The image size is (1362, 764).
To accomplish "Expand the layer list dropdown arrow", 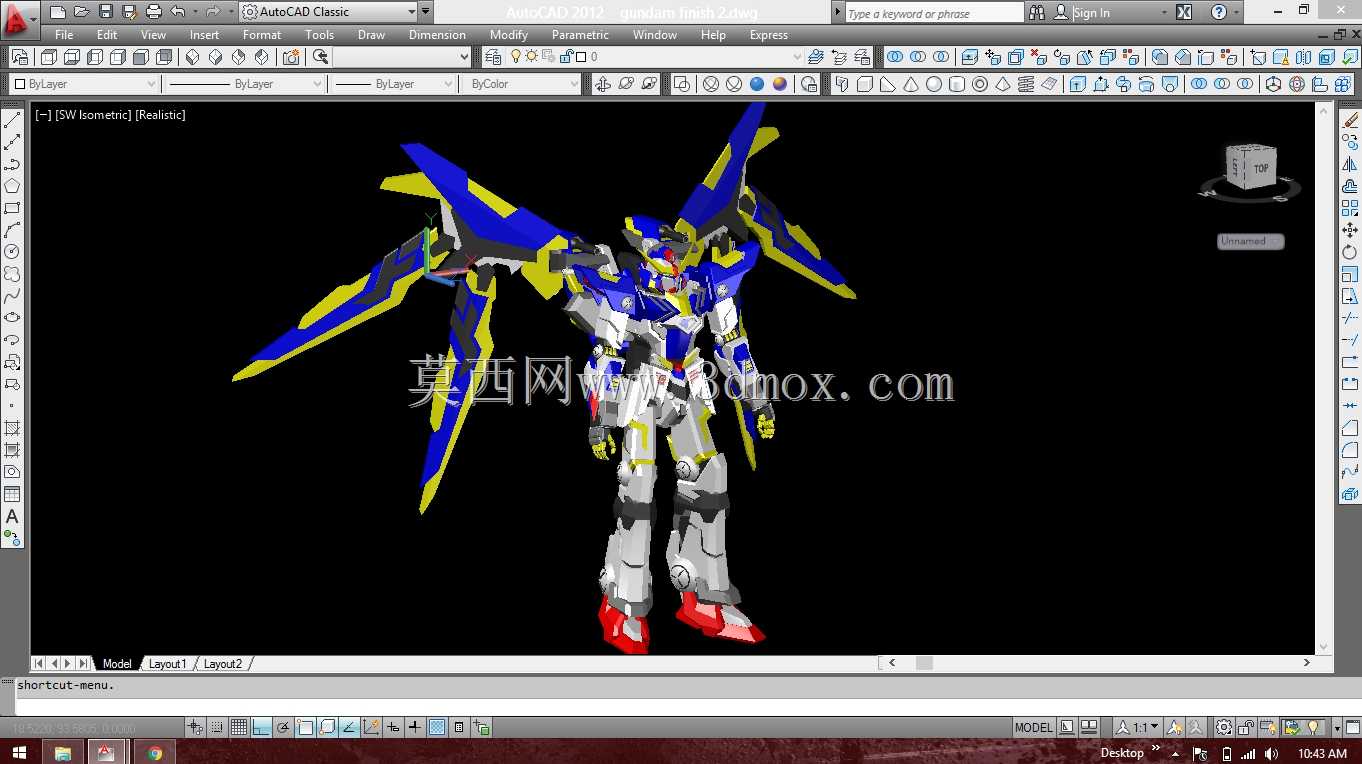I will (x=797, y=57).
